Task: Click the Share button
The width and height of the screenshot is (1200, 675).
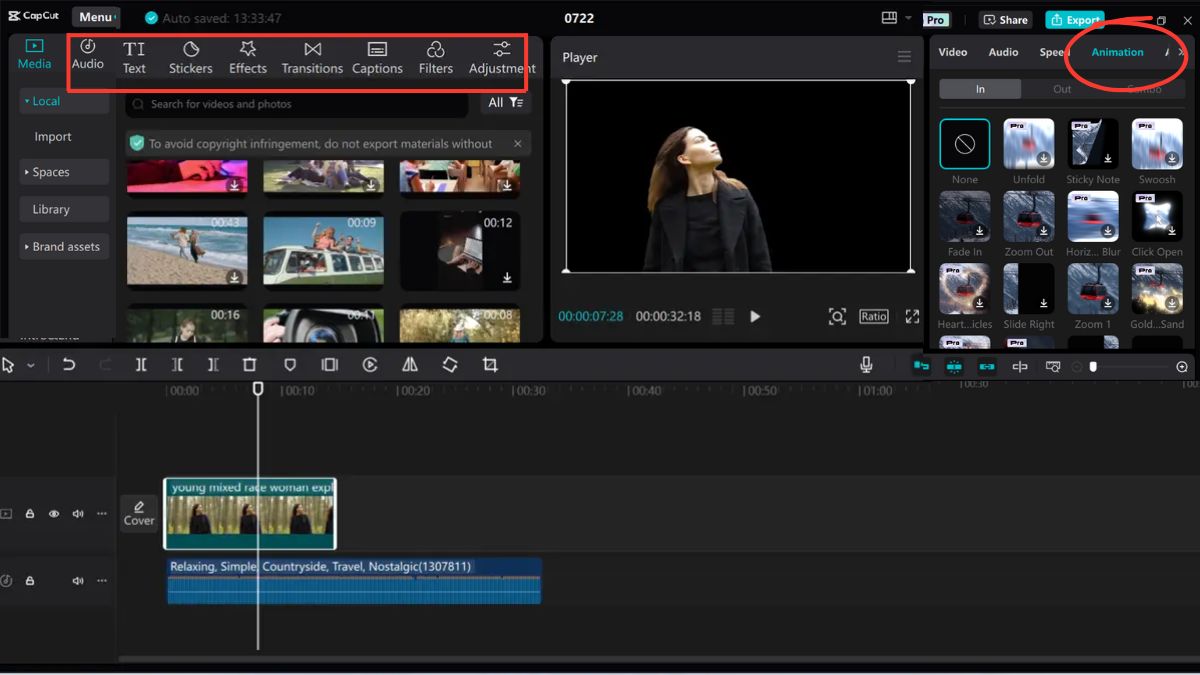Action: click(x=1005, y=20)
